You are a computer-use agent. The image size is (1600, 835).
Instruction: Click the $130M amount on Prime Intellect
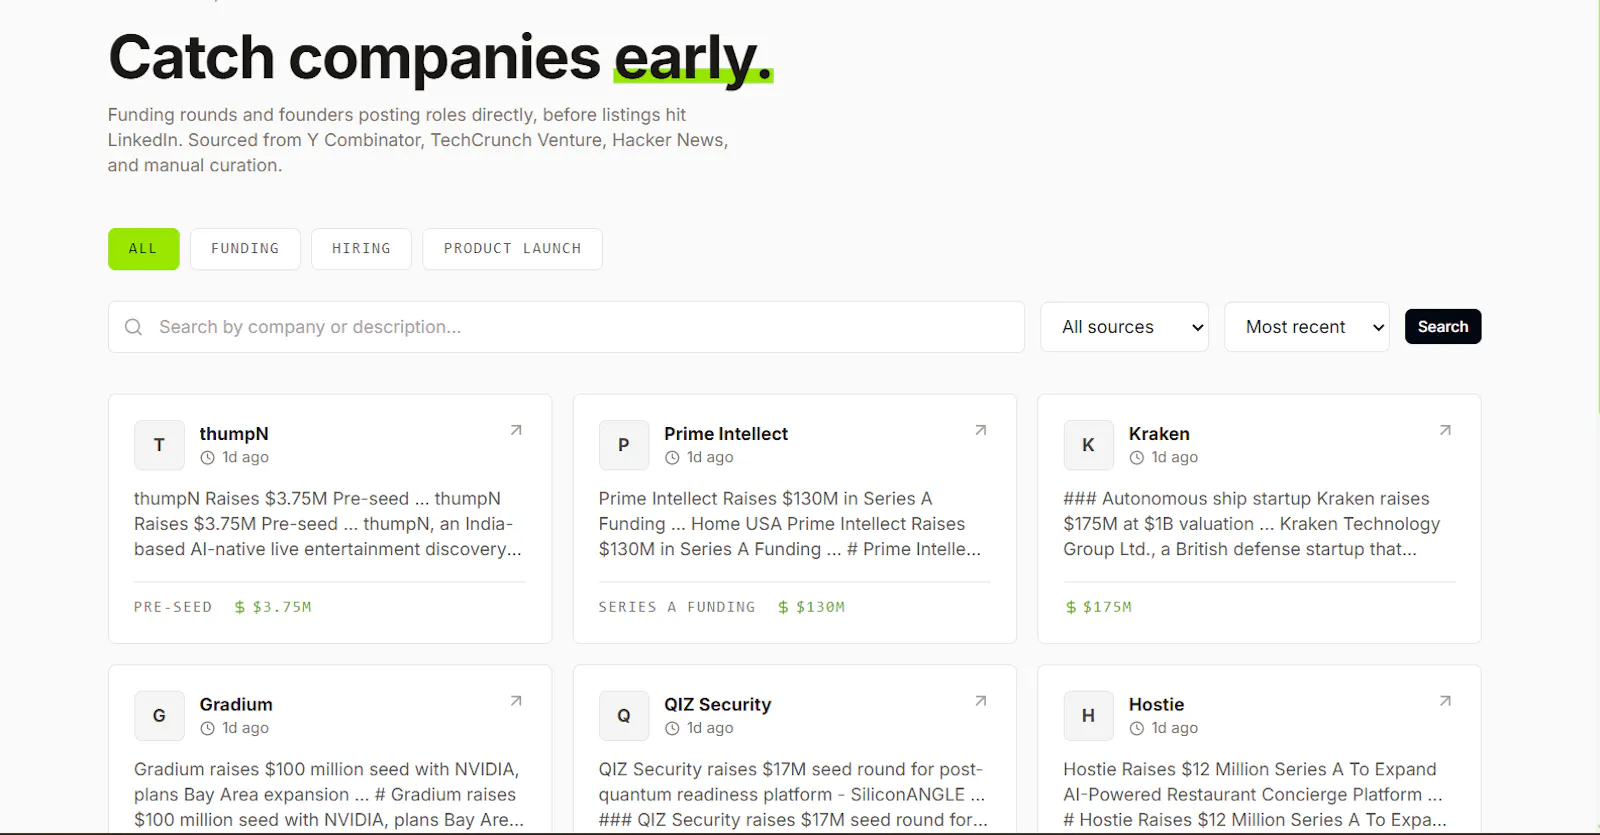pos(811,607)
